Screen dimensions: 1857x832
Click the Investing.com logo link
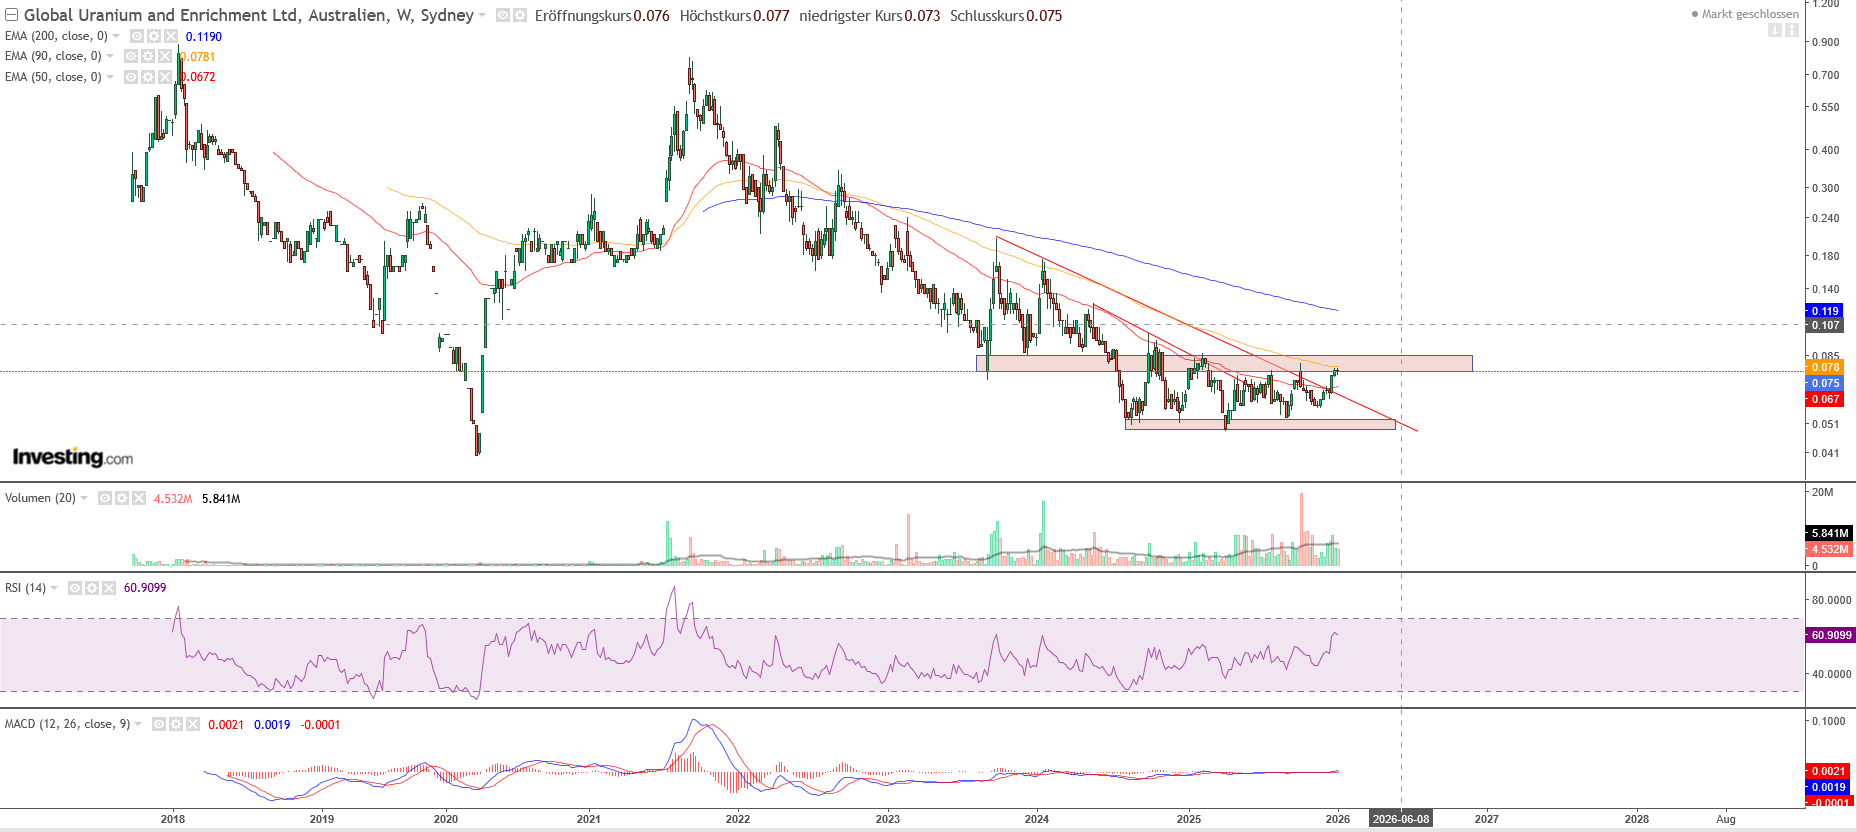[x=72, y=457]
